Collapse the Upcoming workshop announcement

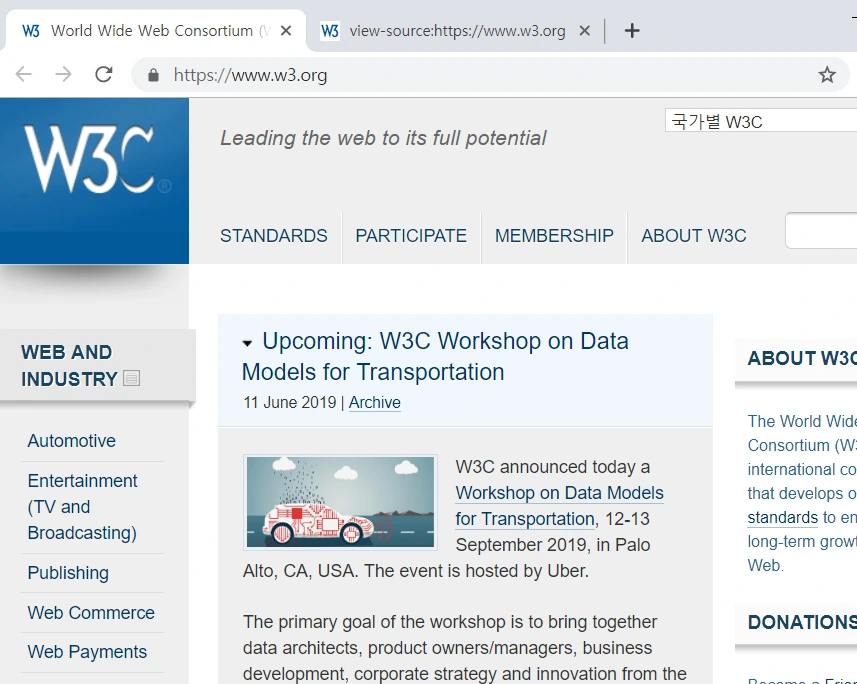247,342
